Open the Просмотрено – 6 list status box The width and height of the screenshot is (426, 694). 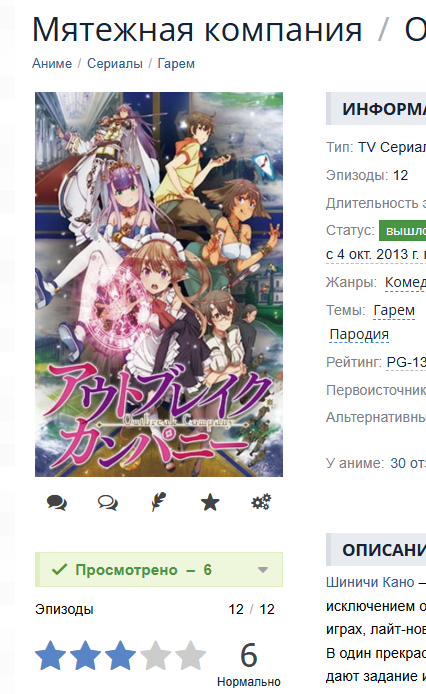159,570
